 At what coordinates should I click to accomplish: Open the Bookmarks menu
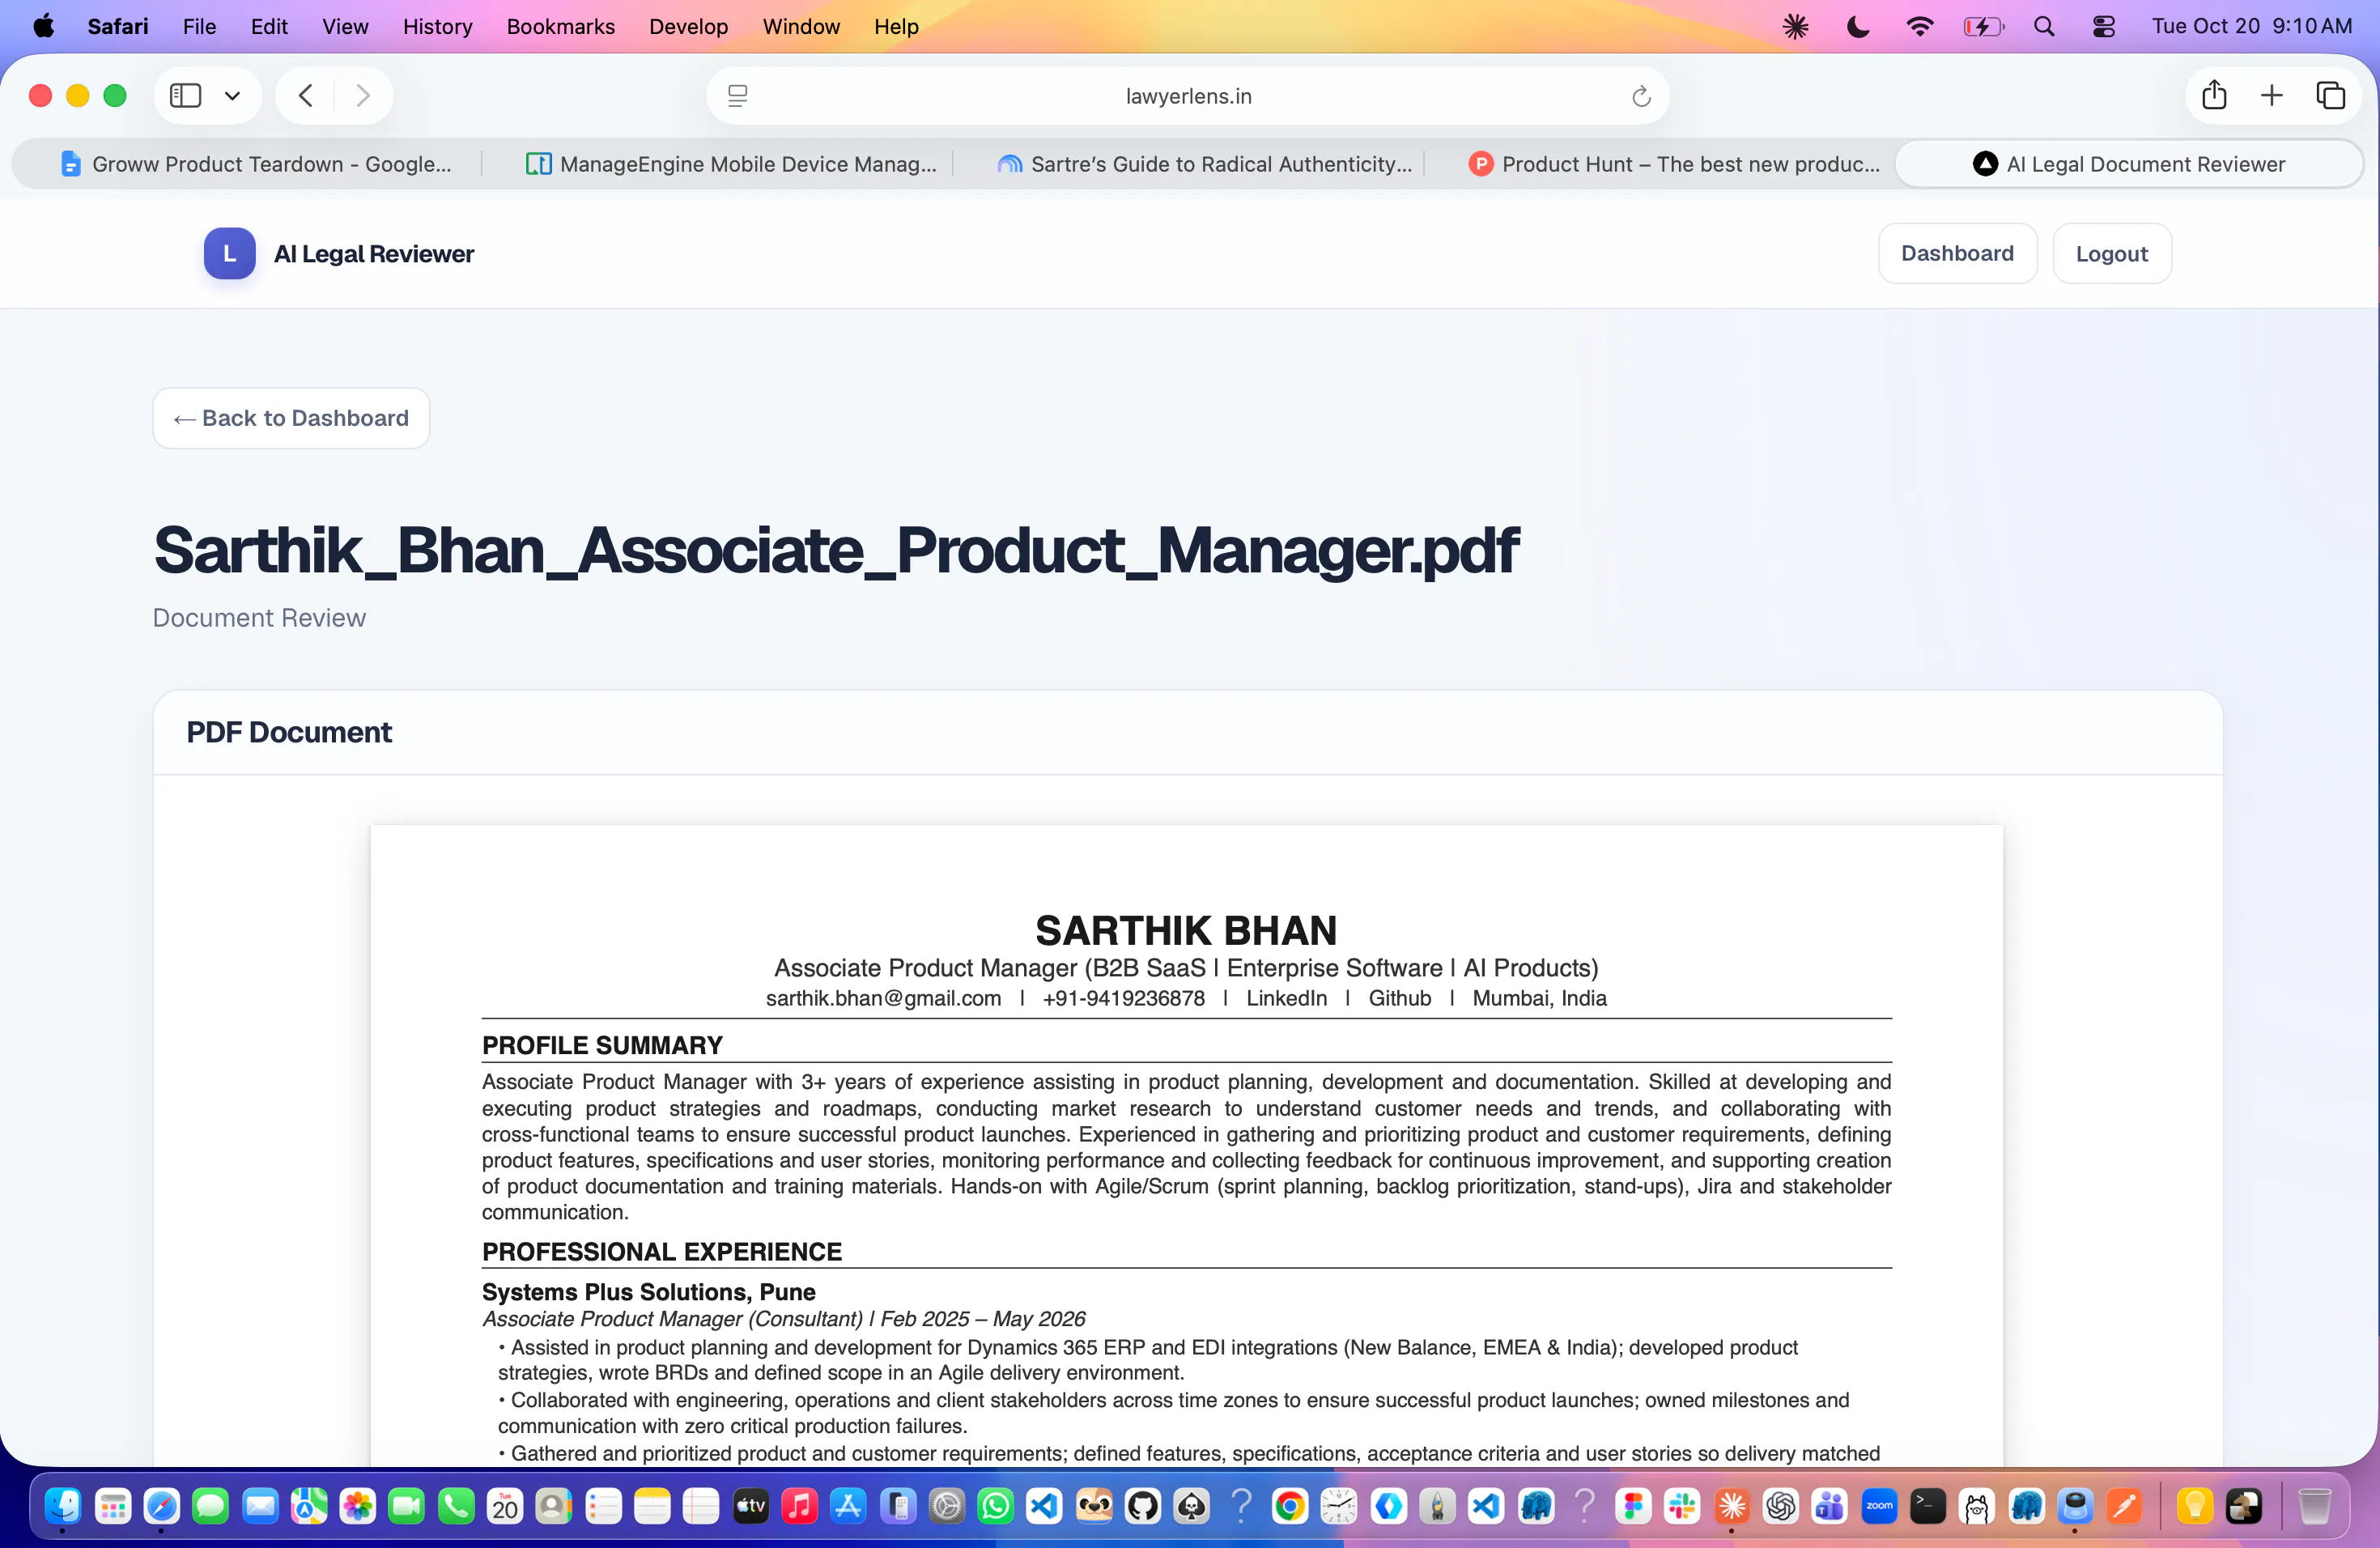[560, 26]
